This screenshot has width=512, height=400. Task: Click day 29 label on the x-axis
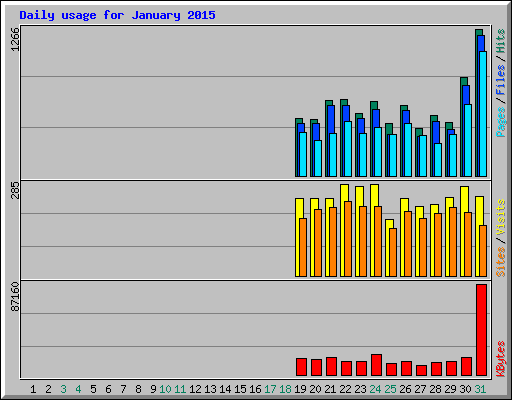(x=450, y=389)
